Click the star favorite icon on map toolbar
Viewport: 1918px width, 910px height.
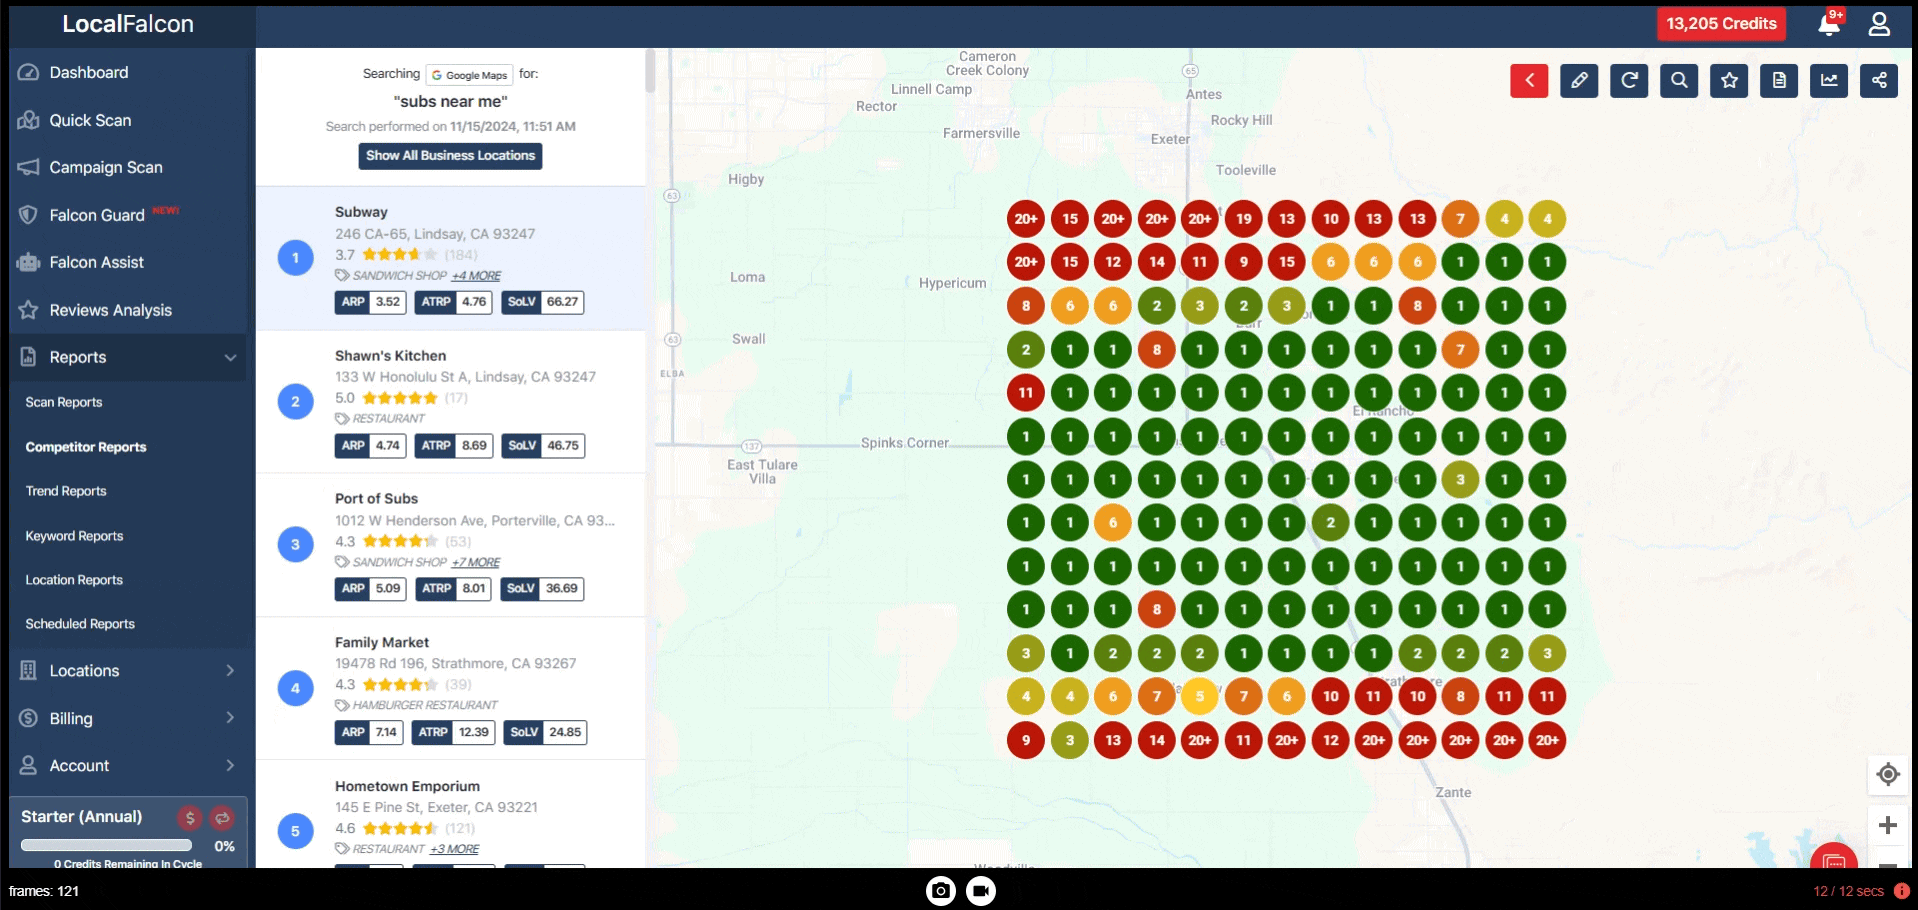[1729, 81]
